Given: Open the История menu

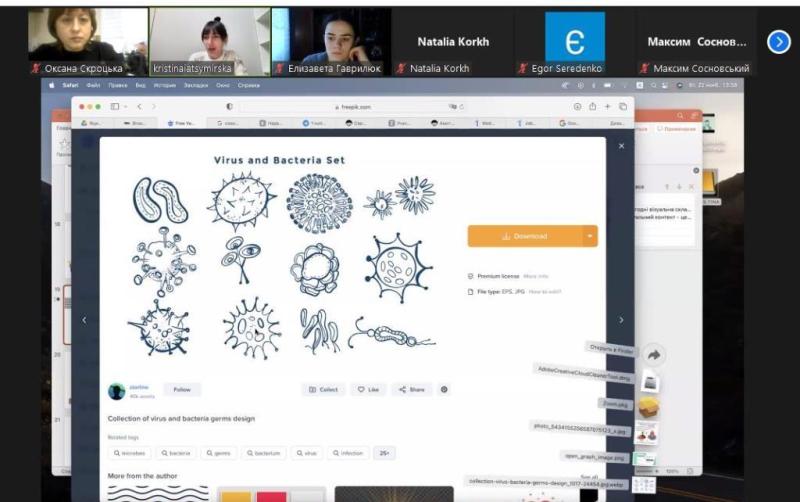Looking at the screenshot, I should tap(164, 85).
